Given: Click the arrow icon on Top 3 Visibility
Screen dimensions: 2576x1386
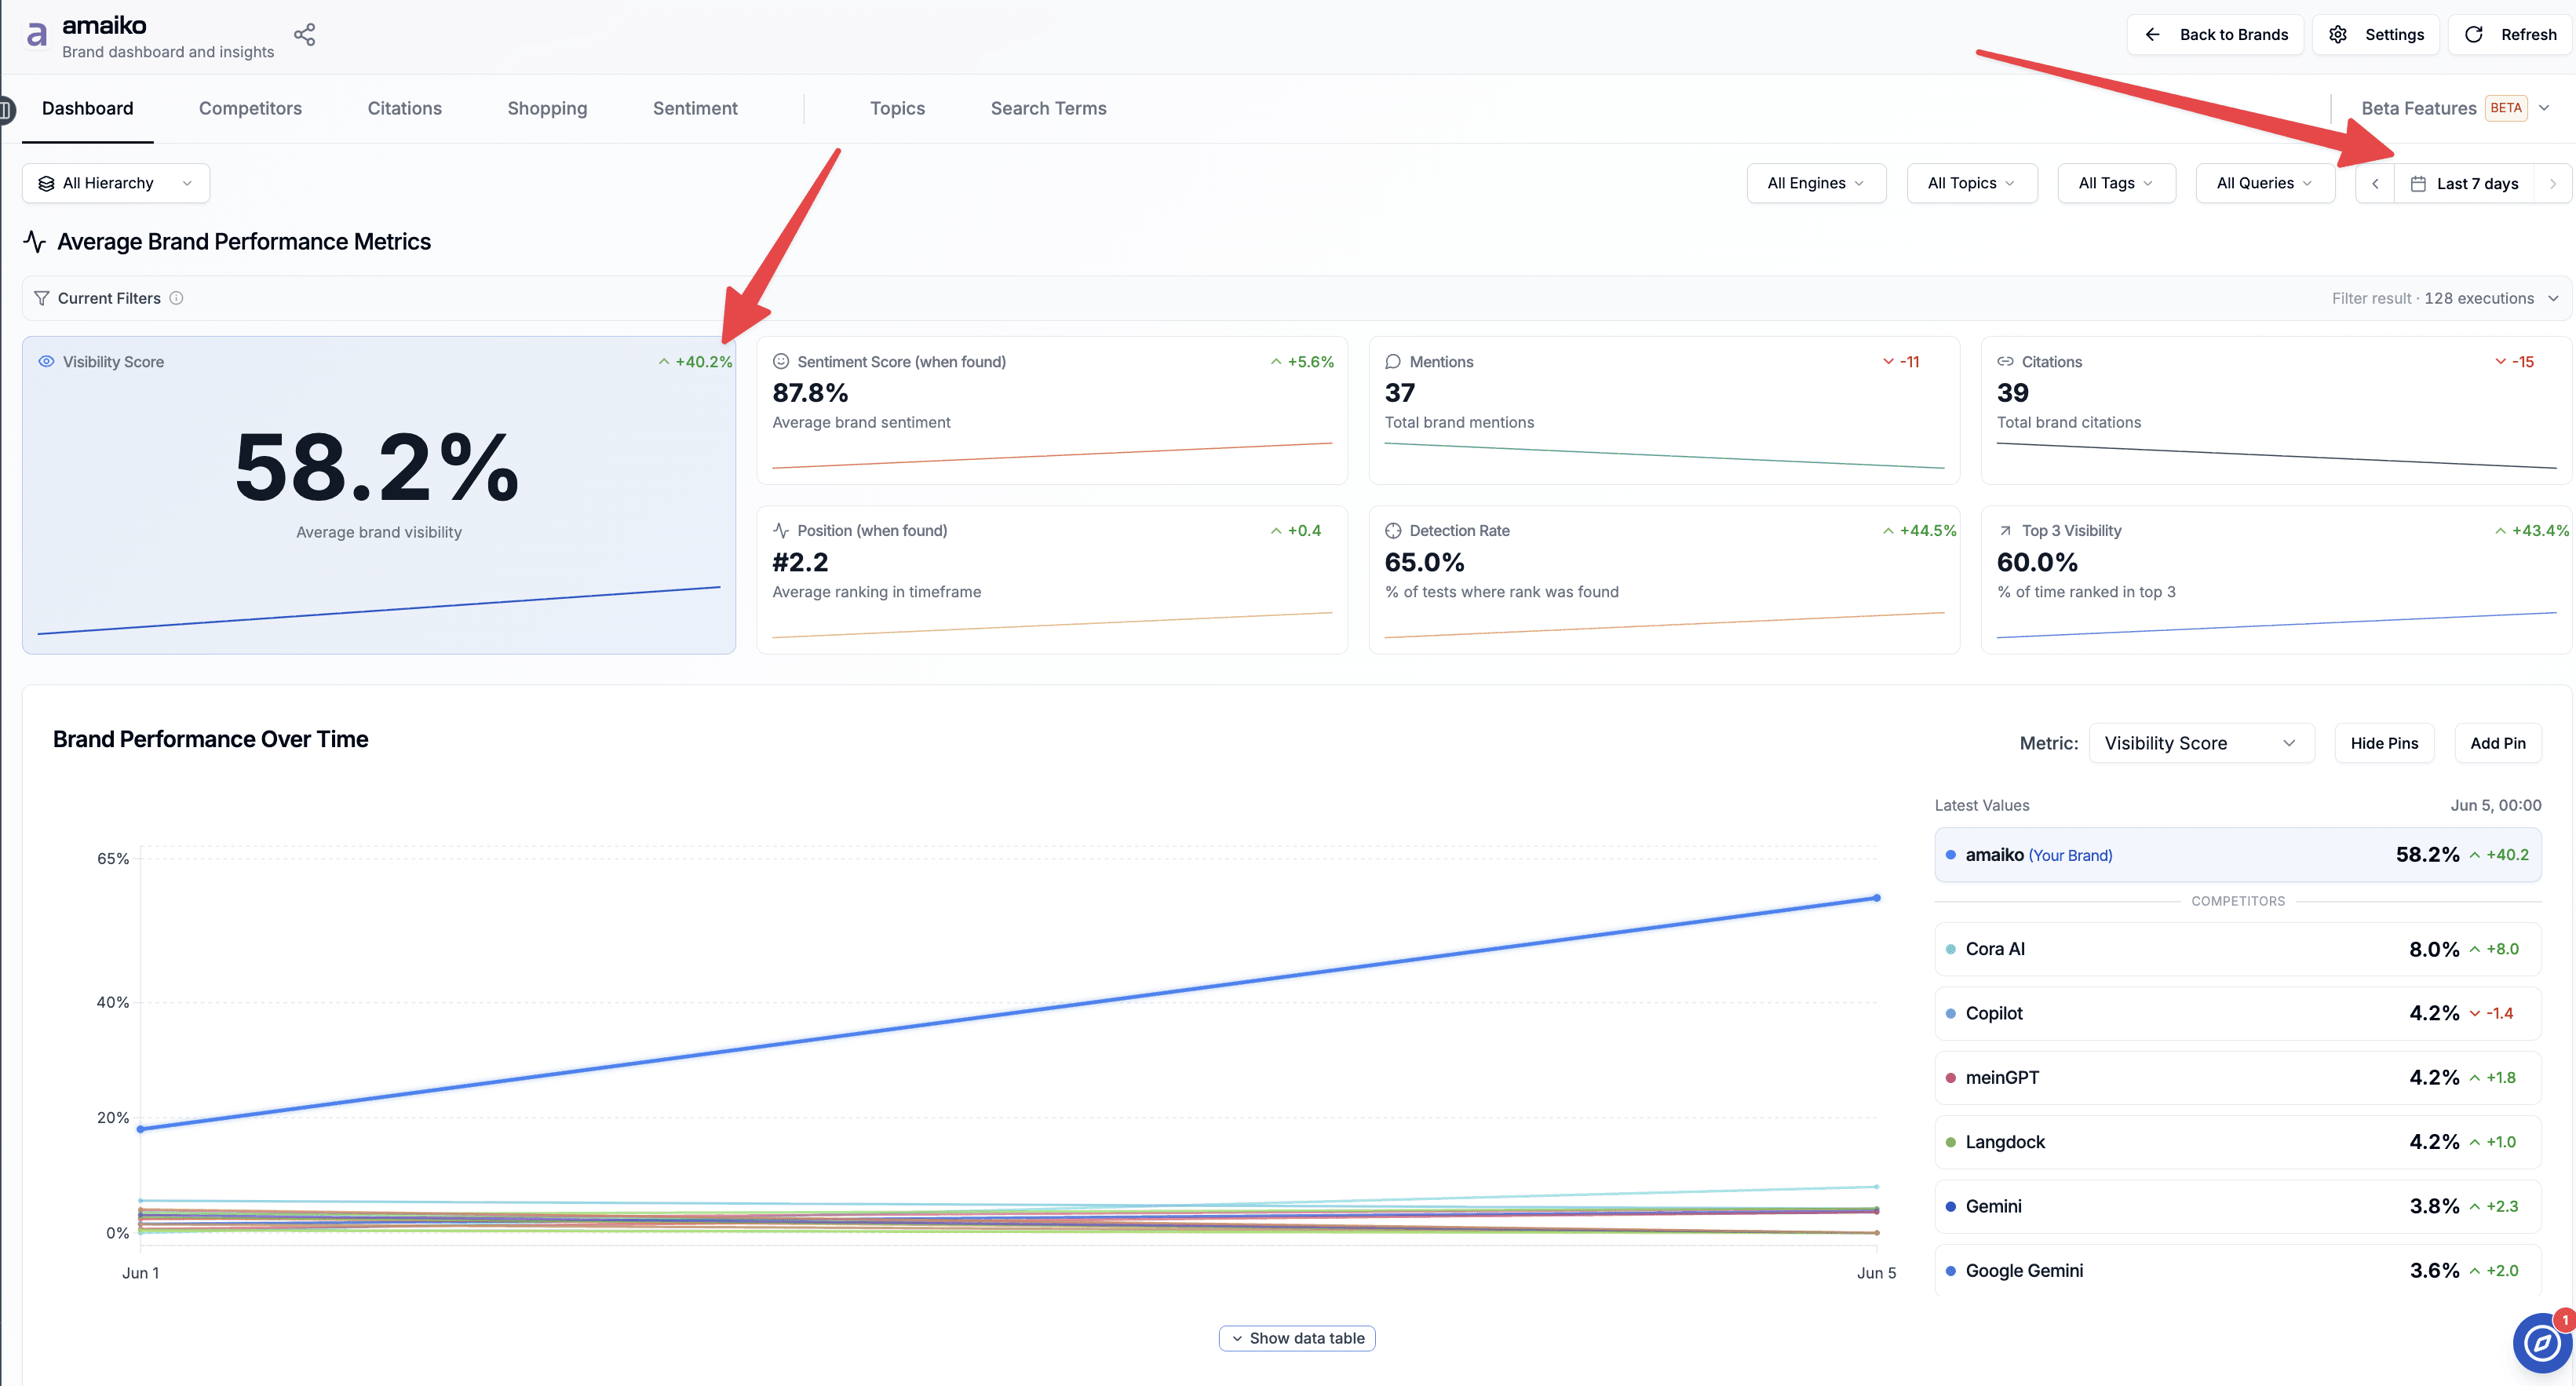Looking at the screenshot, I should [2005, 531].
